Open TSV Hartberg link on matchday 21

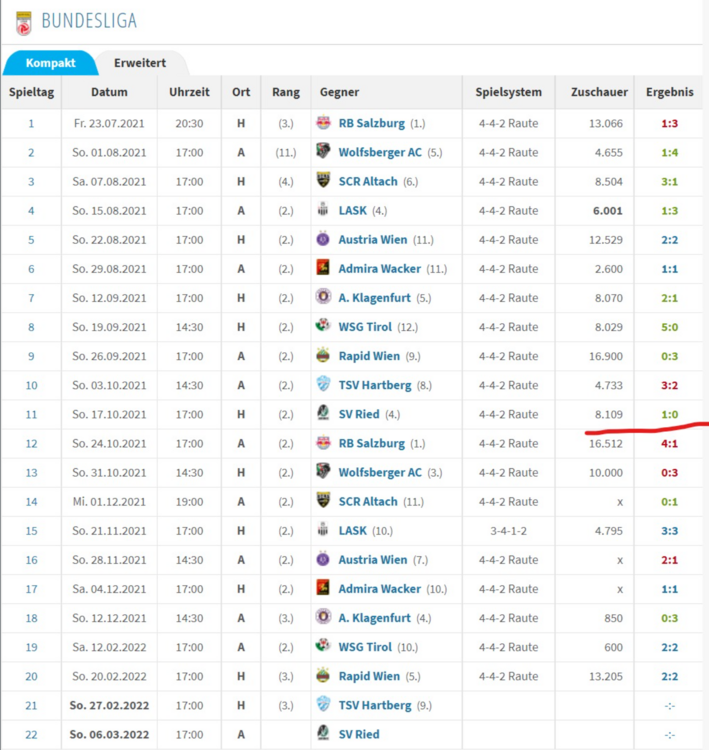tap(375, 706)
